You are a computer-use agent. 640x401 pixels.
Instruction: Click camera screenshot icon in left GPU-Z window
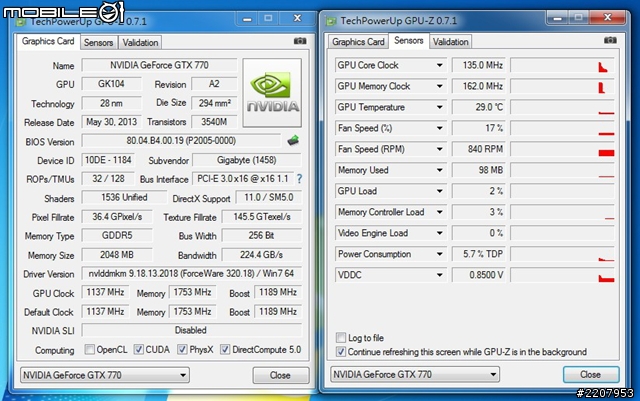pyautogui.click(x=300, y=41)
